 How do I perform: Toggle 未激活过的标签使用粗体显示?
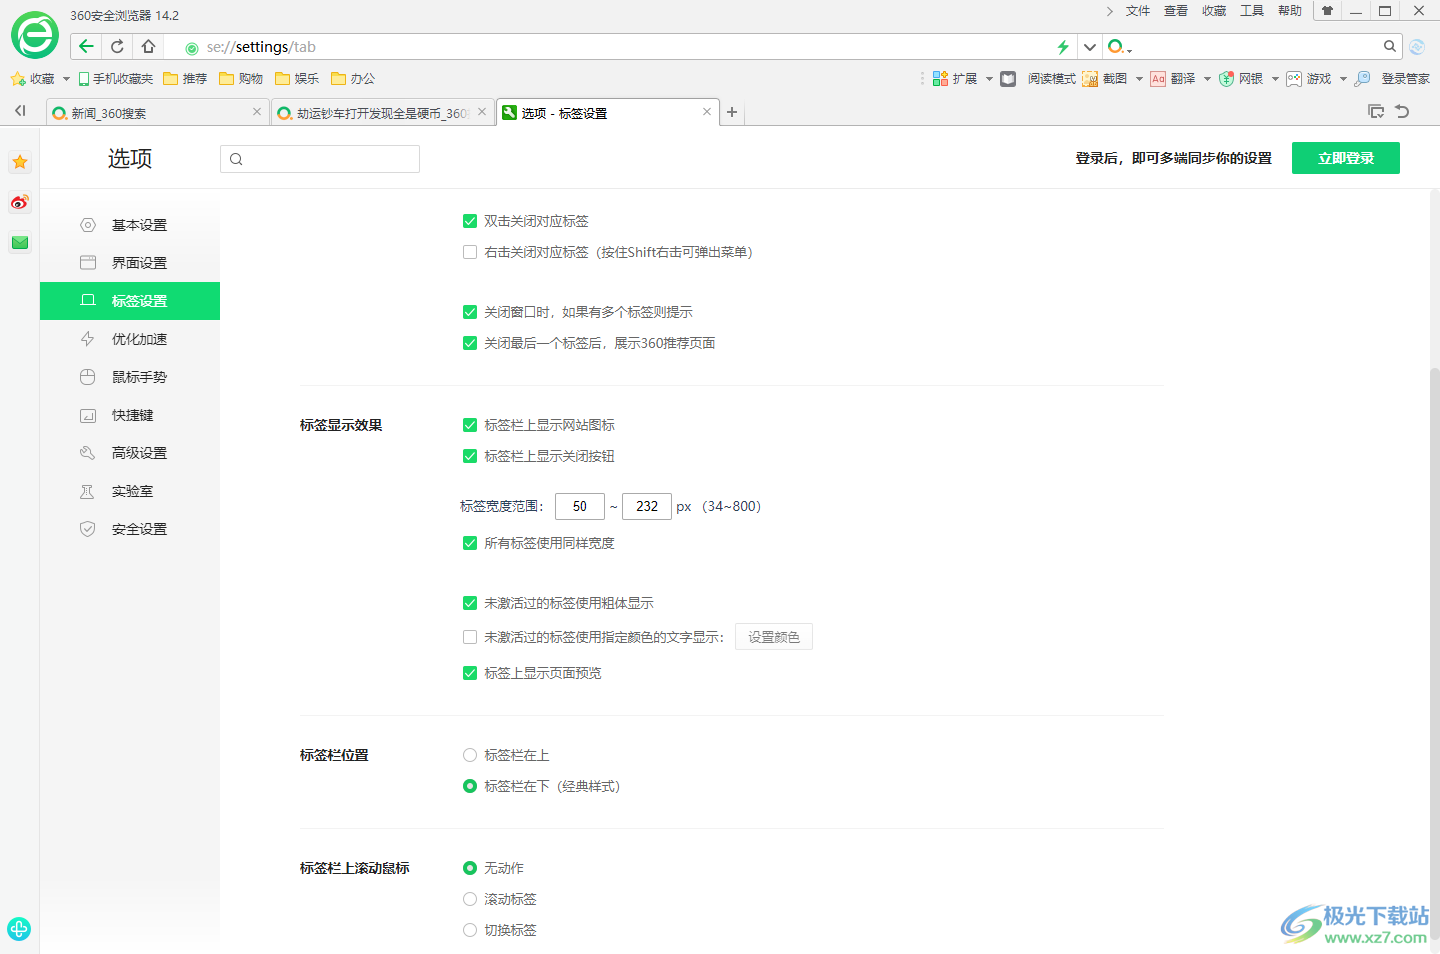click(x=470, y=603)
